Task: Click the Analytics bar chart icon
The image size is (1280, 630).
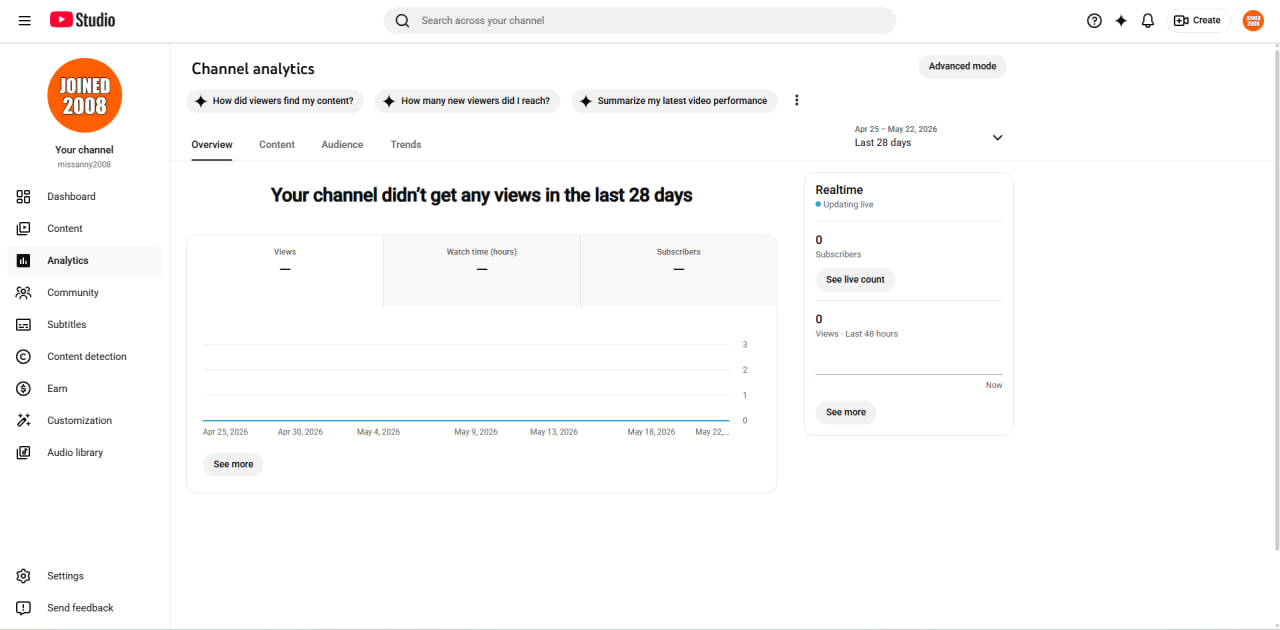Action: (x=24, y=260)
